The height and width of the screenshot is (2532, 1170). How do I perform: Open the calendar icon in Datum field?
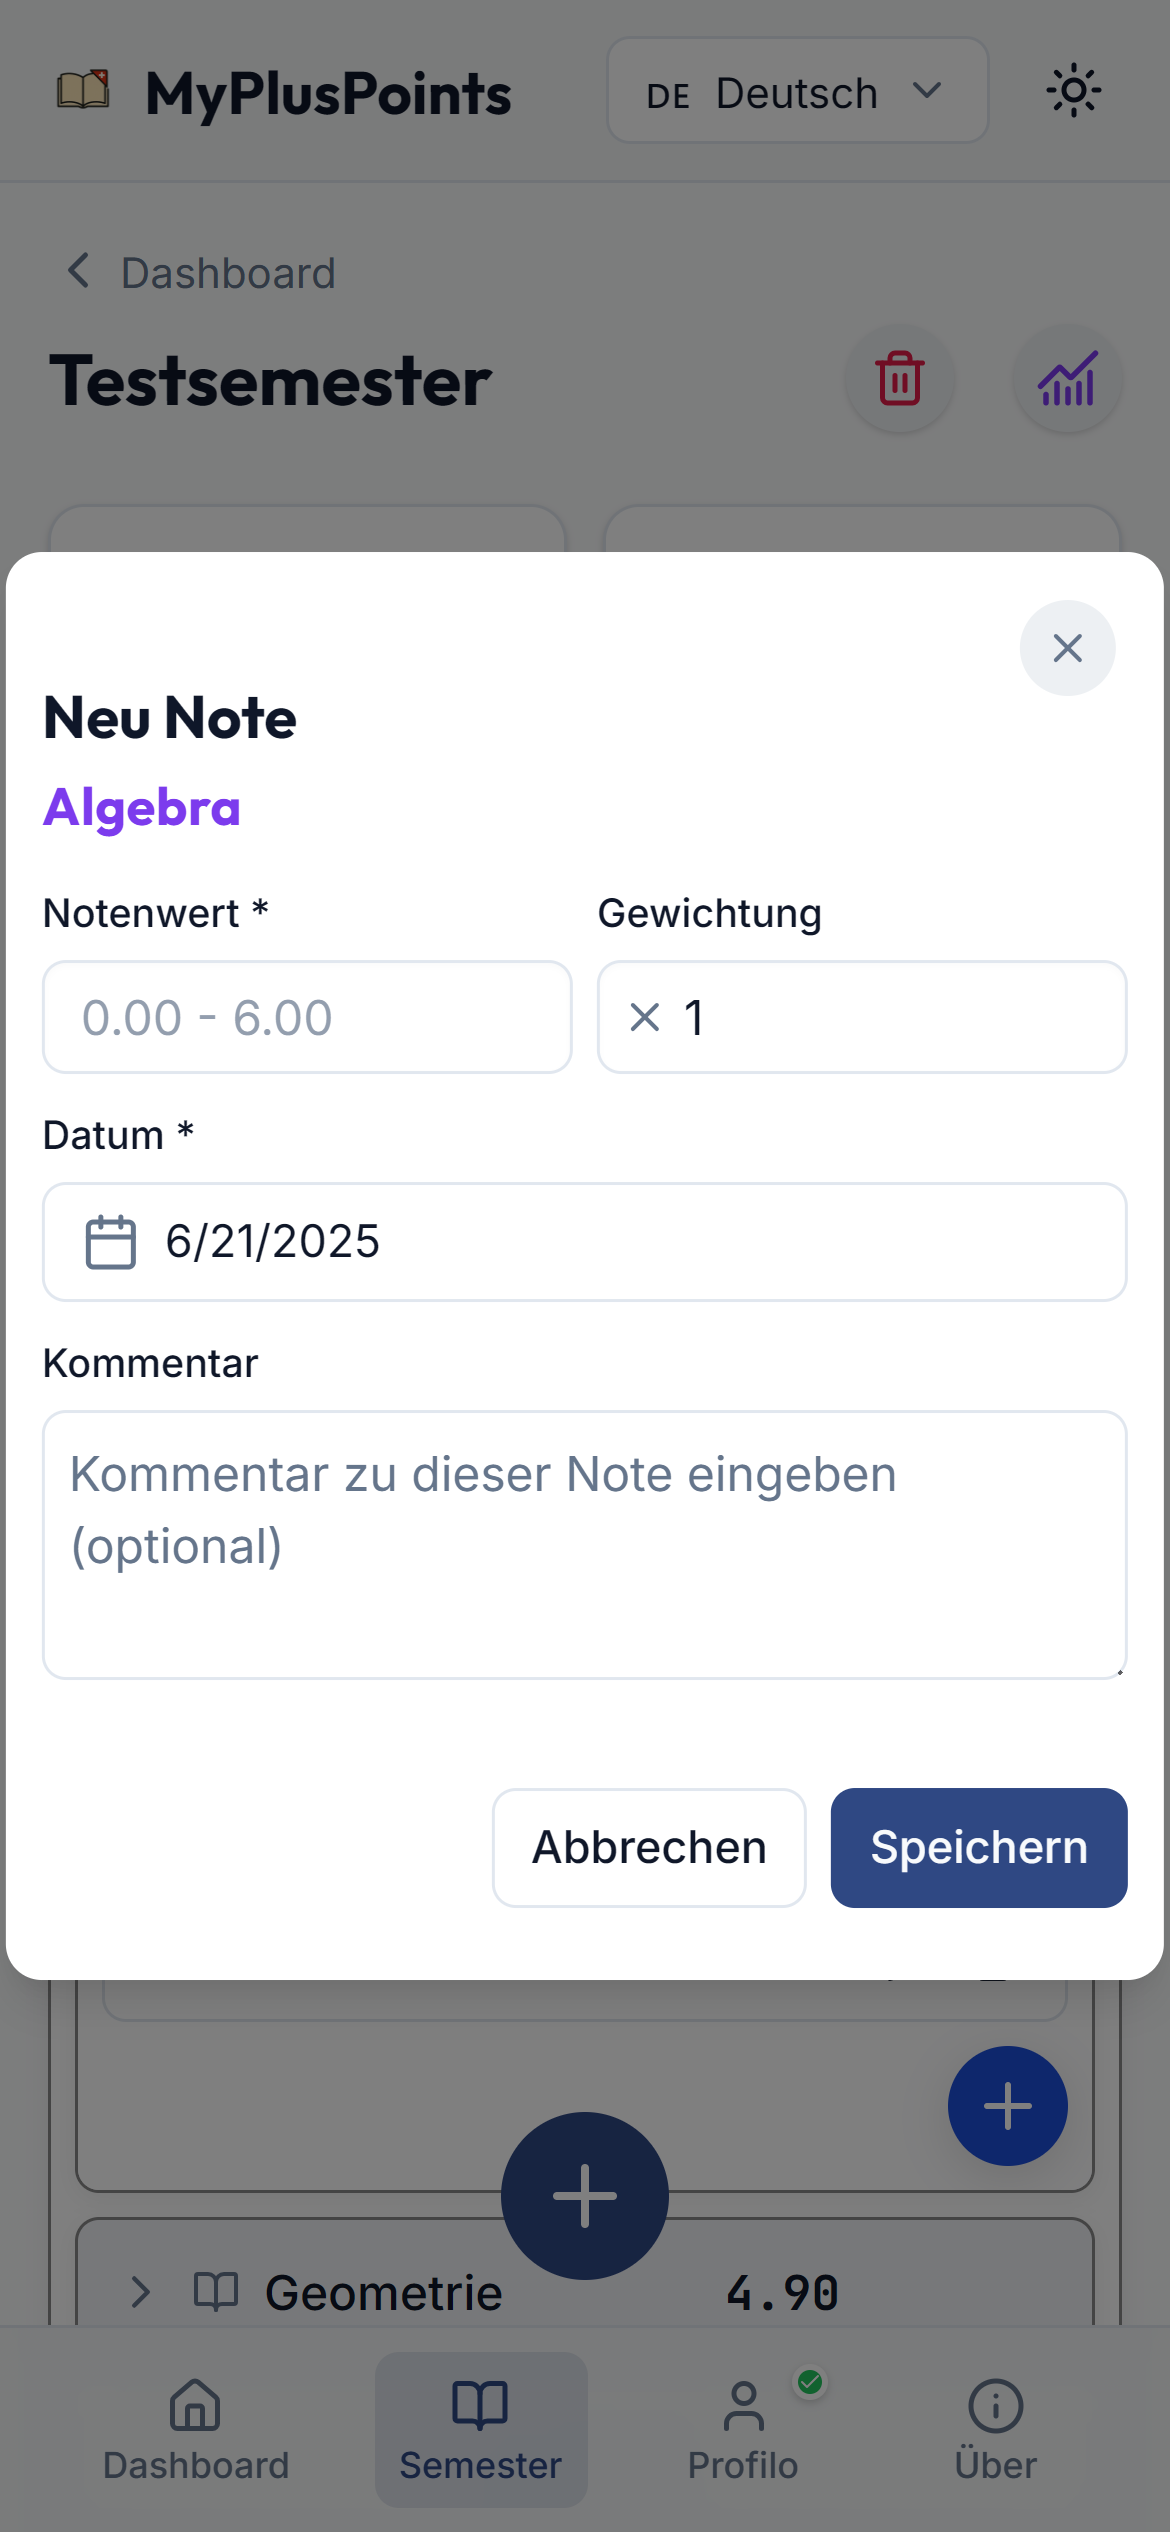(x=110, y=1242)
